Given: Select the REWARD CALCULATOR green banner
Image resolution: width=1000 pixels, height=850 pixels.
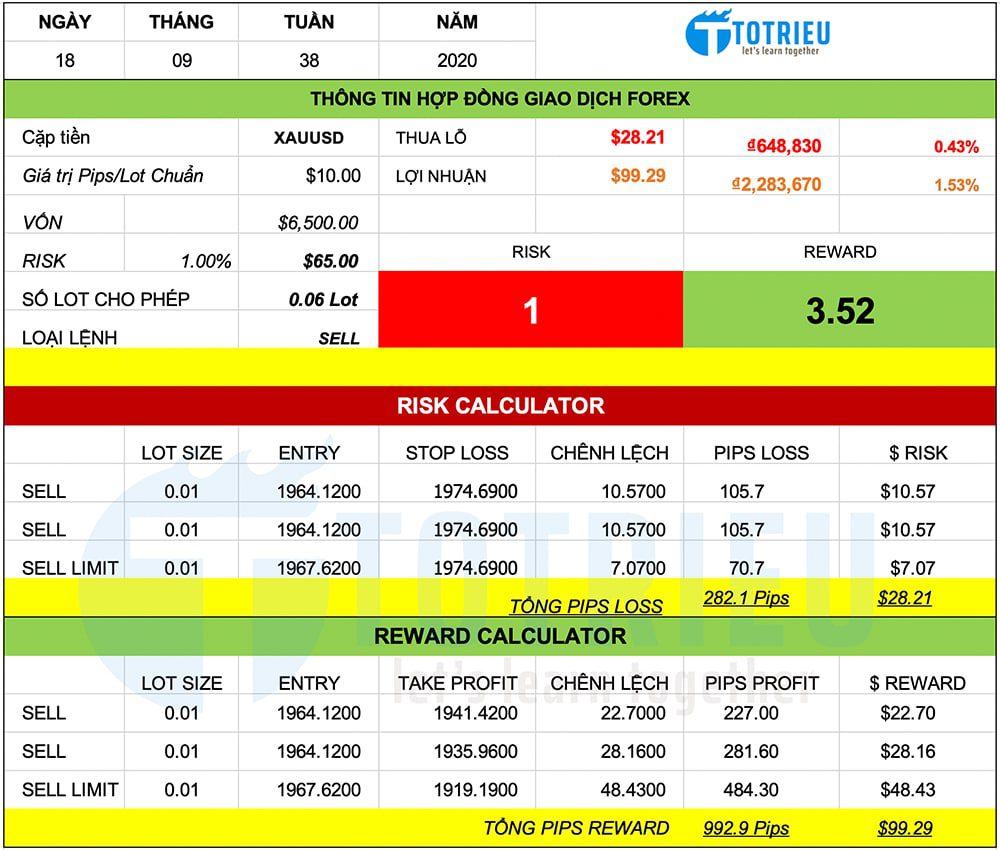Looking at the screenshot, I should pos(500,636).
